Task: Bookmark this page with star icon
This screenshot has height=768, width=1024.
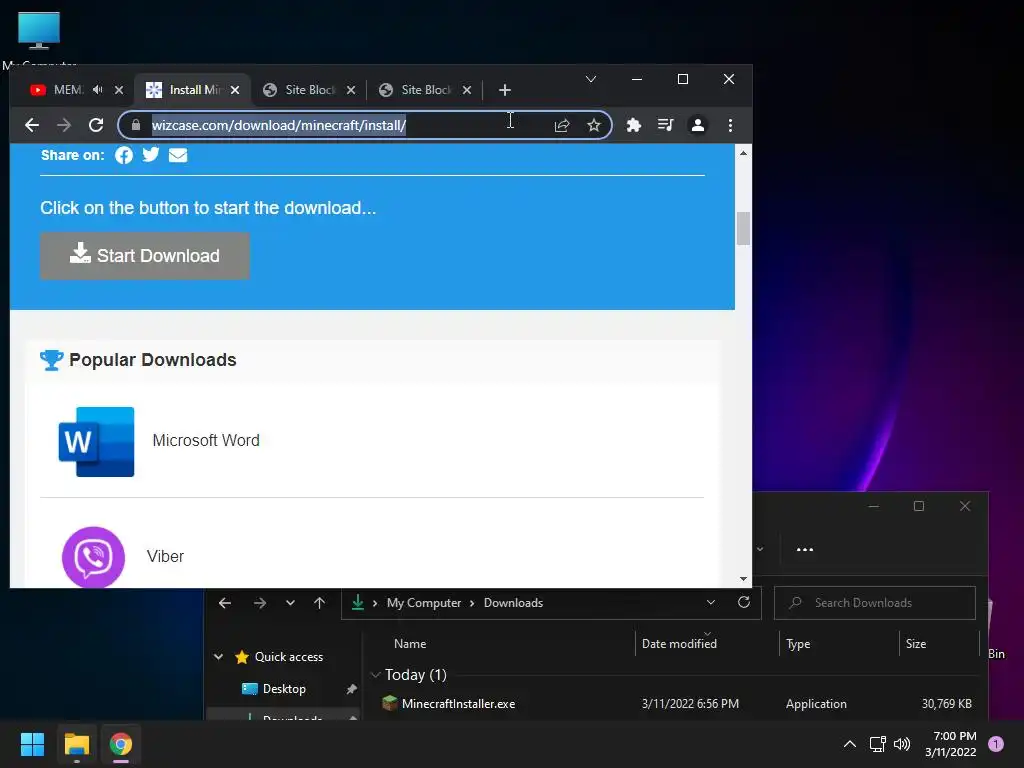Action: (x=593, y=125)
